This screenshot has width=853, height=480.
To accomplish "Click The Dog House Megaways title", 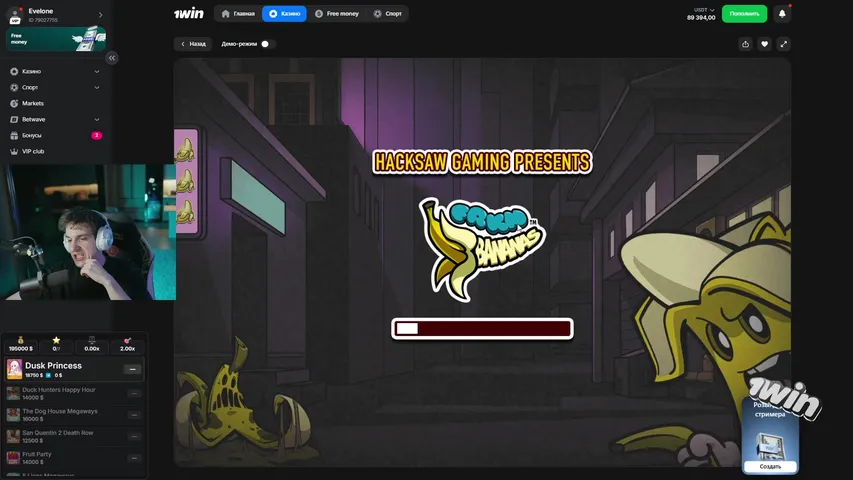I will coord(60,411).
